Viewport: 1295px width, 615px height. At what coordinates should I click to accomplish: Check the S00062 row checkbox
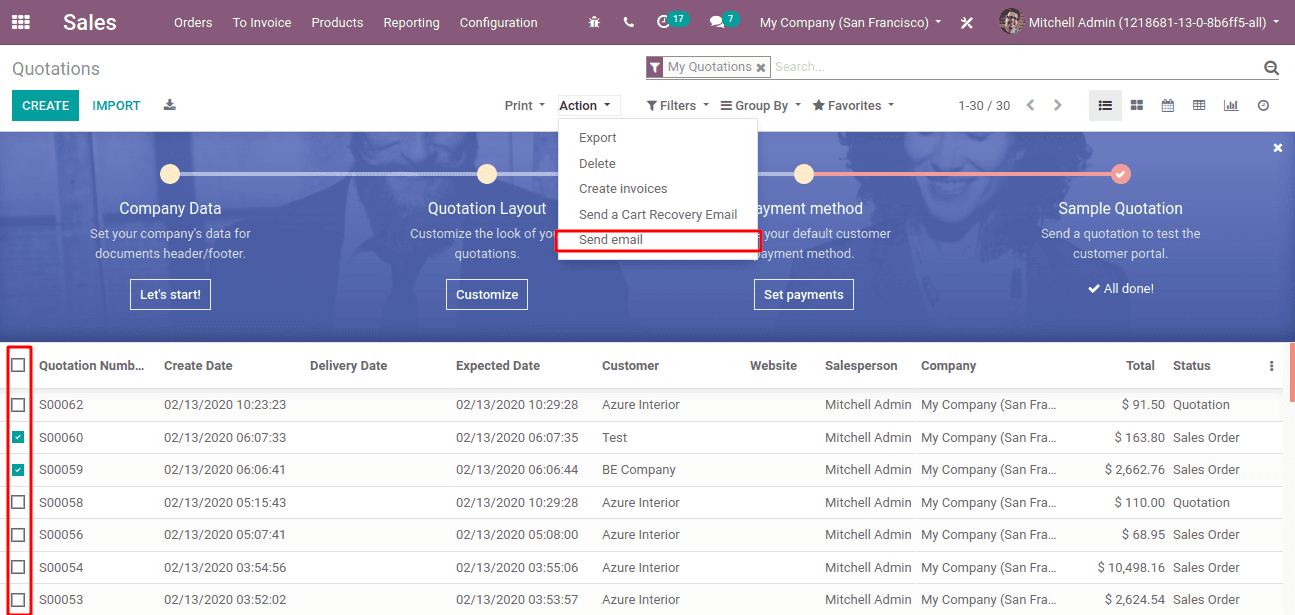(x=18, y=405)
